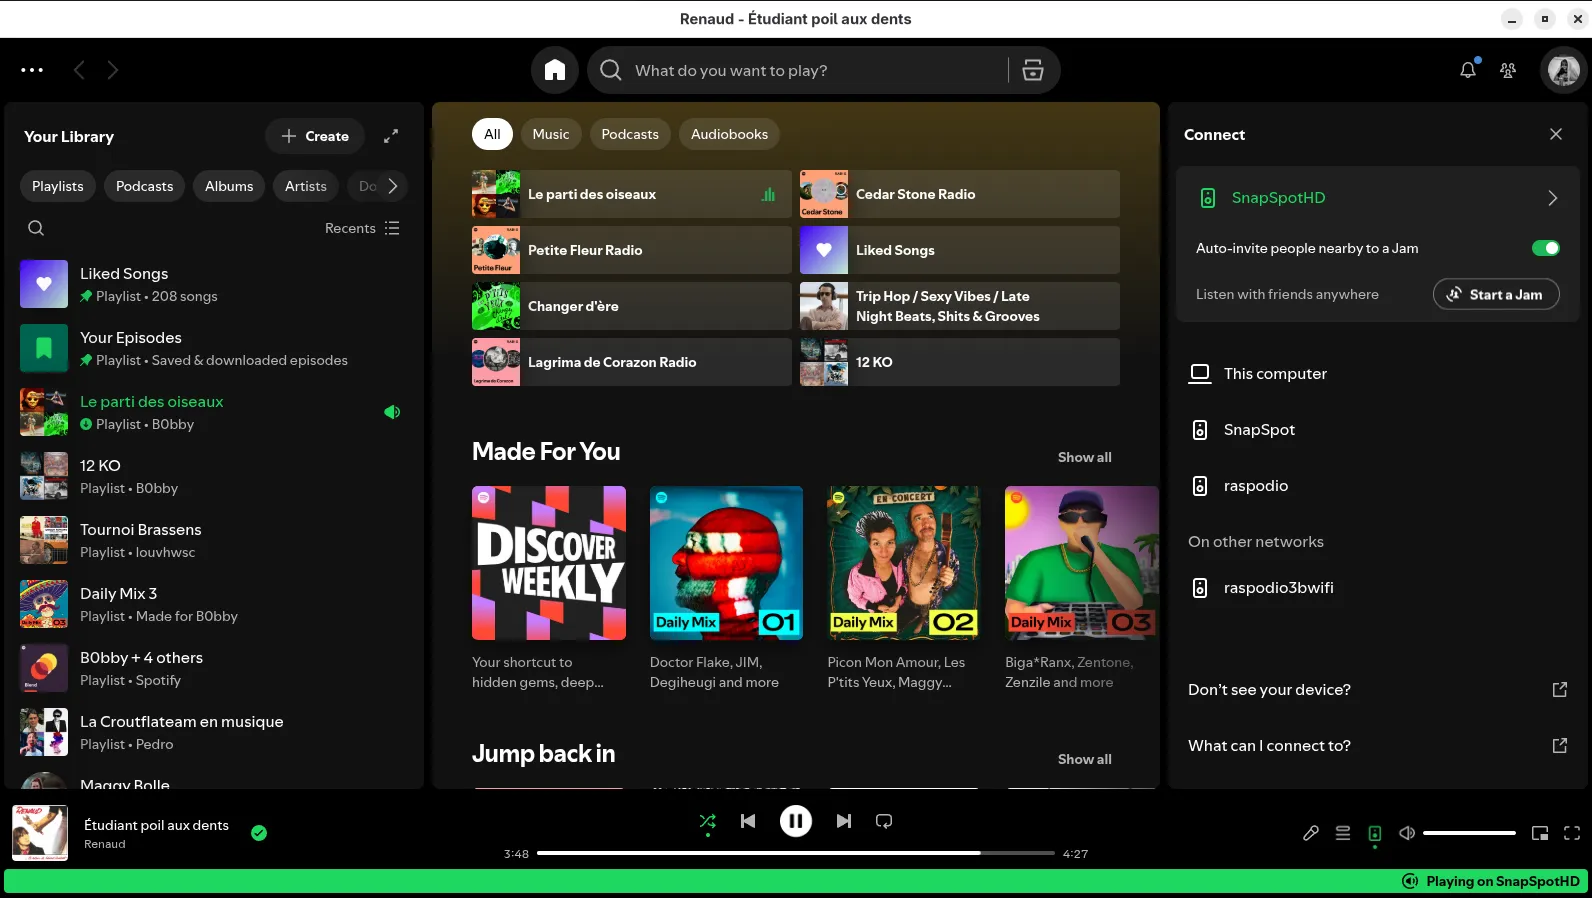Seek on the song progress bar
Image resolution: width=1592 pixels, height=898 pixels.
(x=796, y=853)
